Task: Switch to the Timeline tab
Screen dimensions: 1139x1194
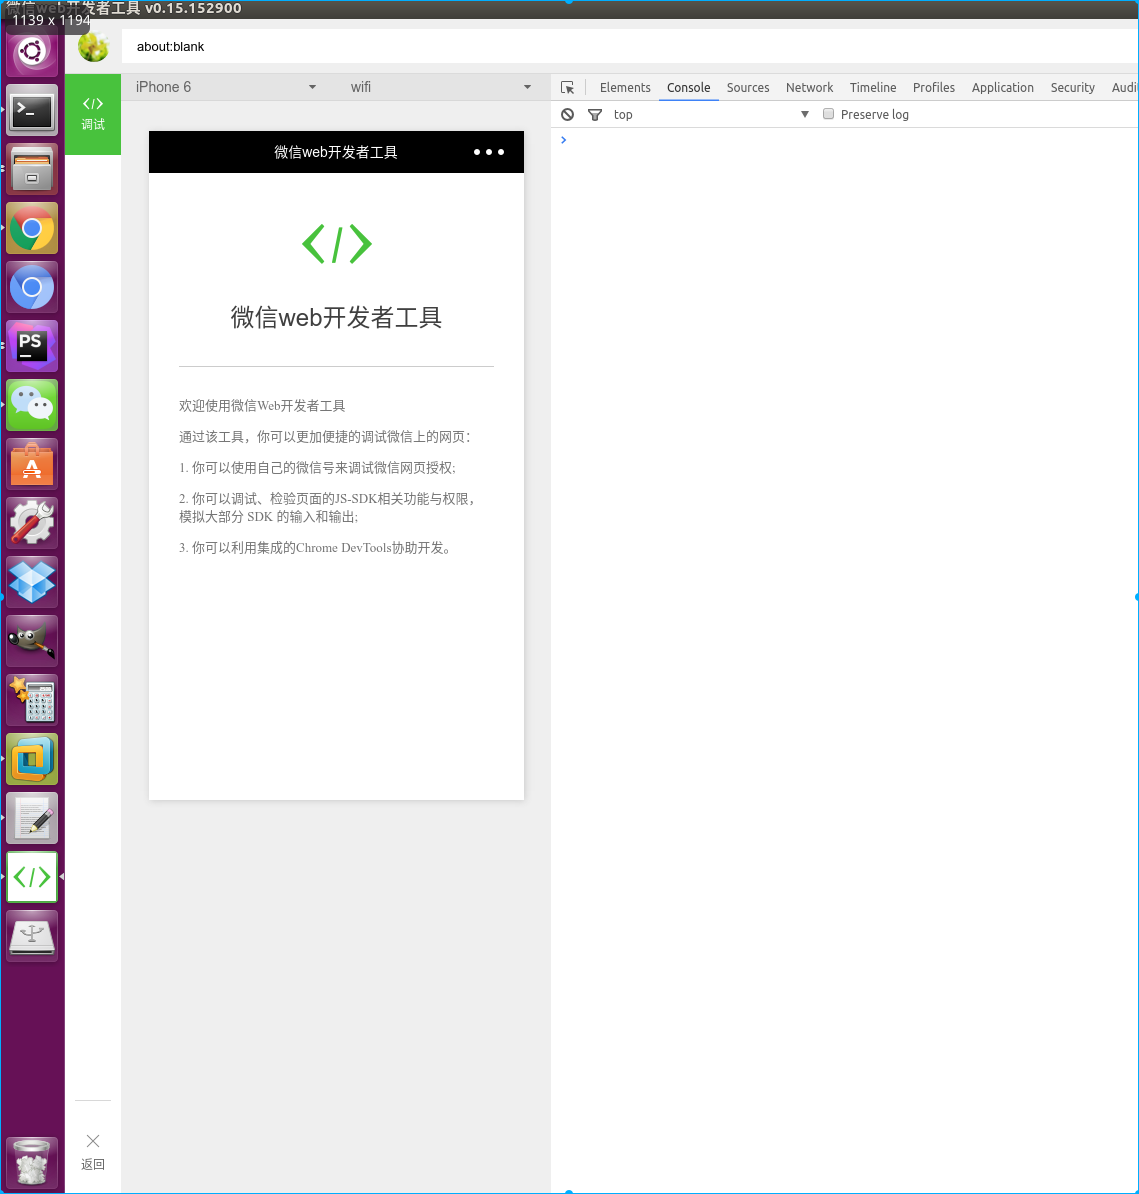Action: (x=873, y=88)
